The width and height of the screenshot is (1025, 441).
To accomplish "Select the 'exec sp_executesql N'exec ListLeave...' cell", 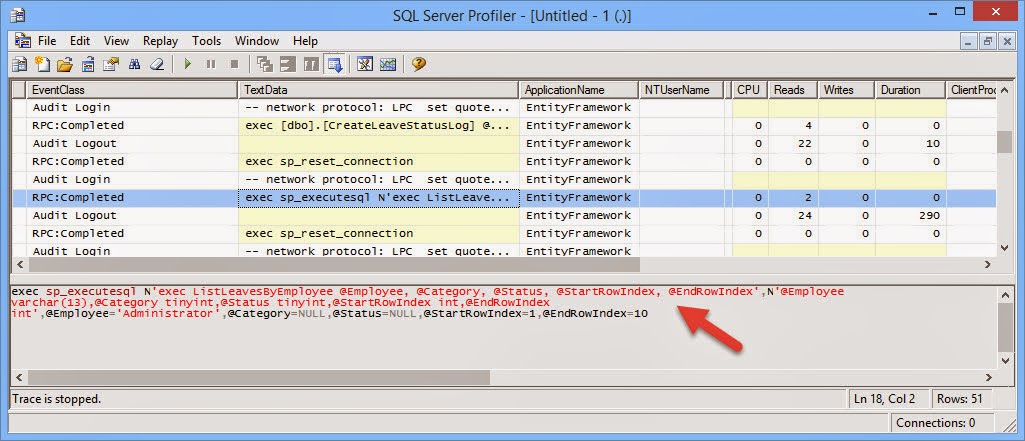I will (378, 197).
